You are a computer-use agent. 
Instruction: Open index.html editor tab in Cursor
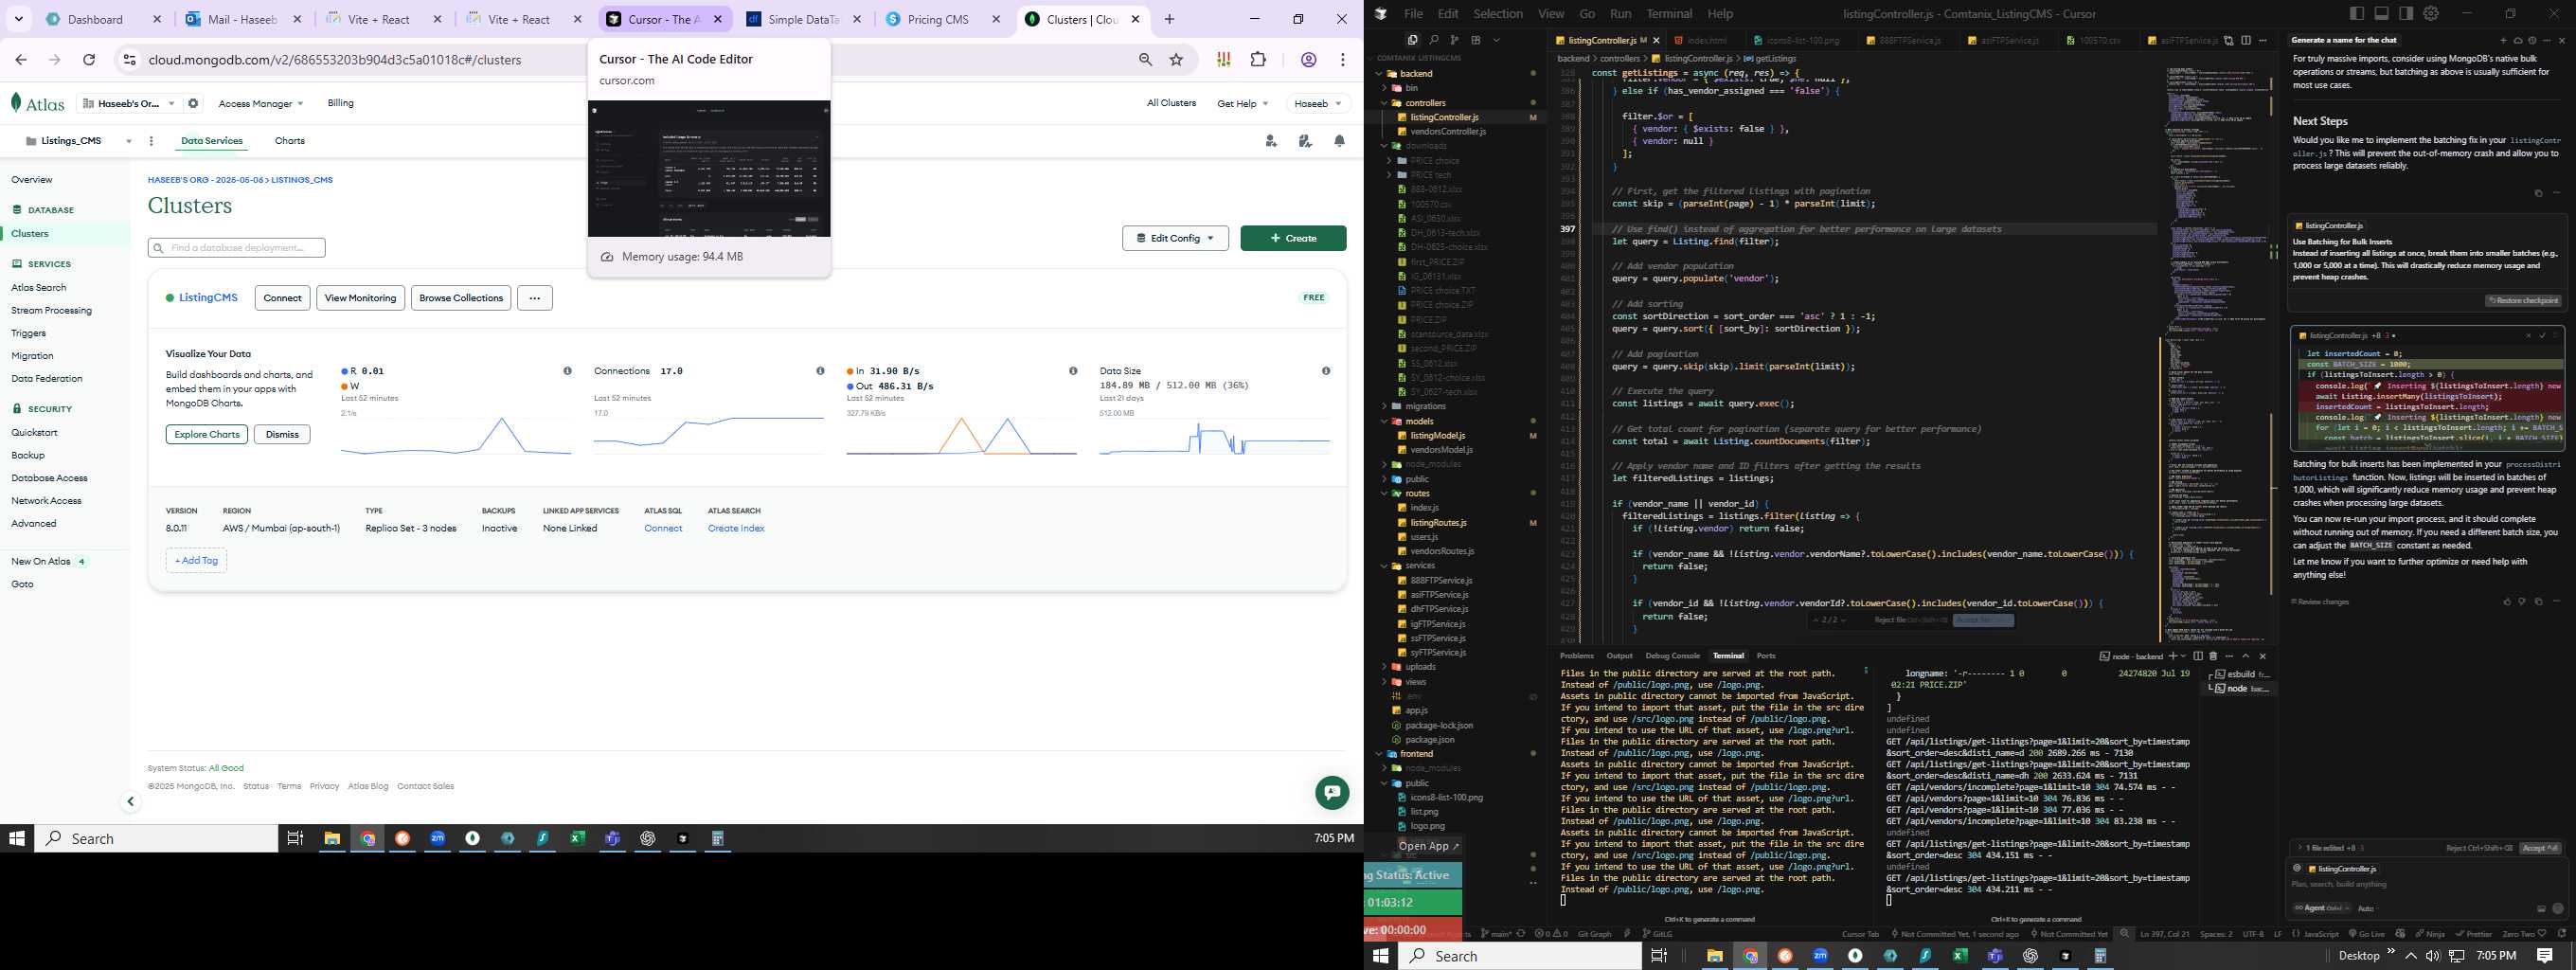coord(1706,41)
